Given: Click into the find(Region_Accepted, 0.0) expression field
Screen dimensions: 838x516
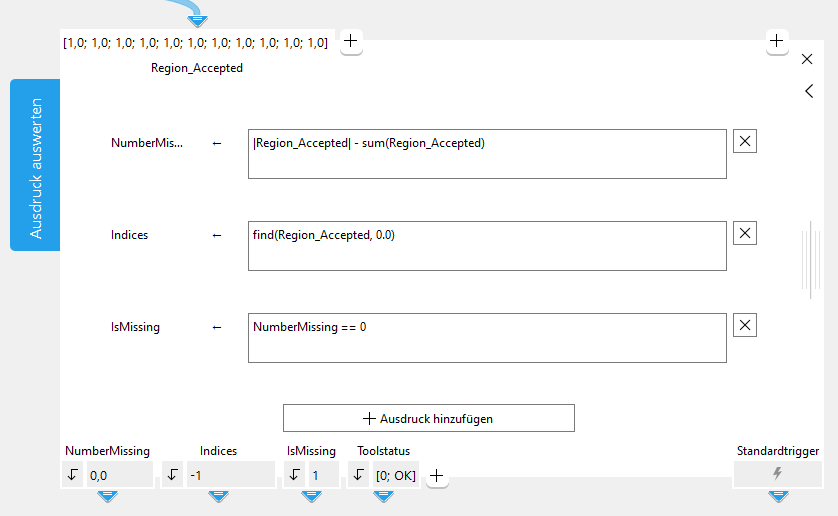Looking at the screenshot, I should (x=487, y=246).
